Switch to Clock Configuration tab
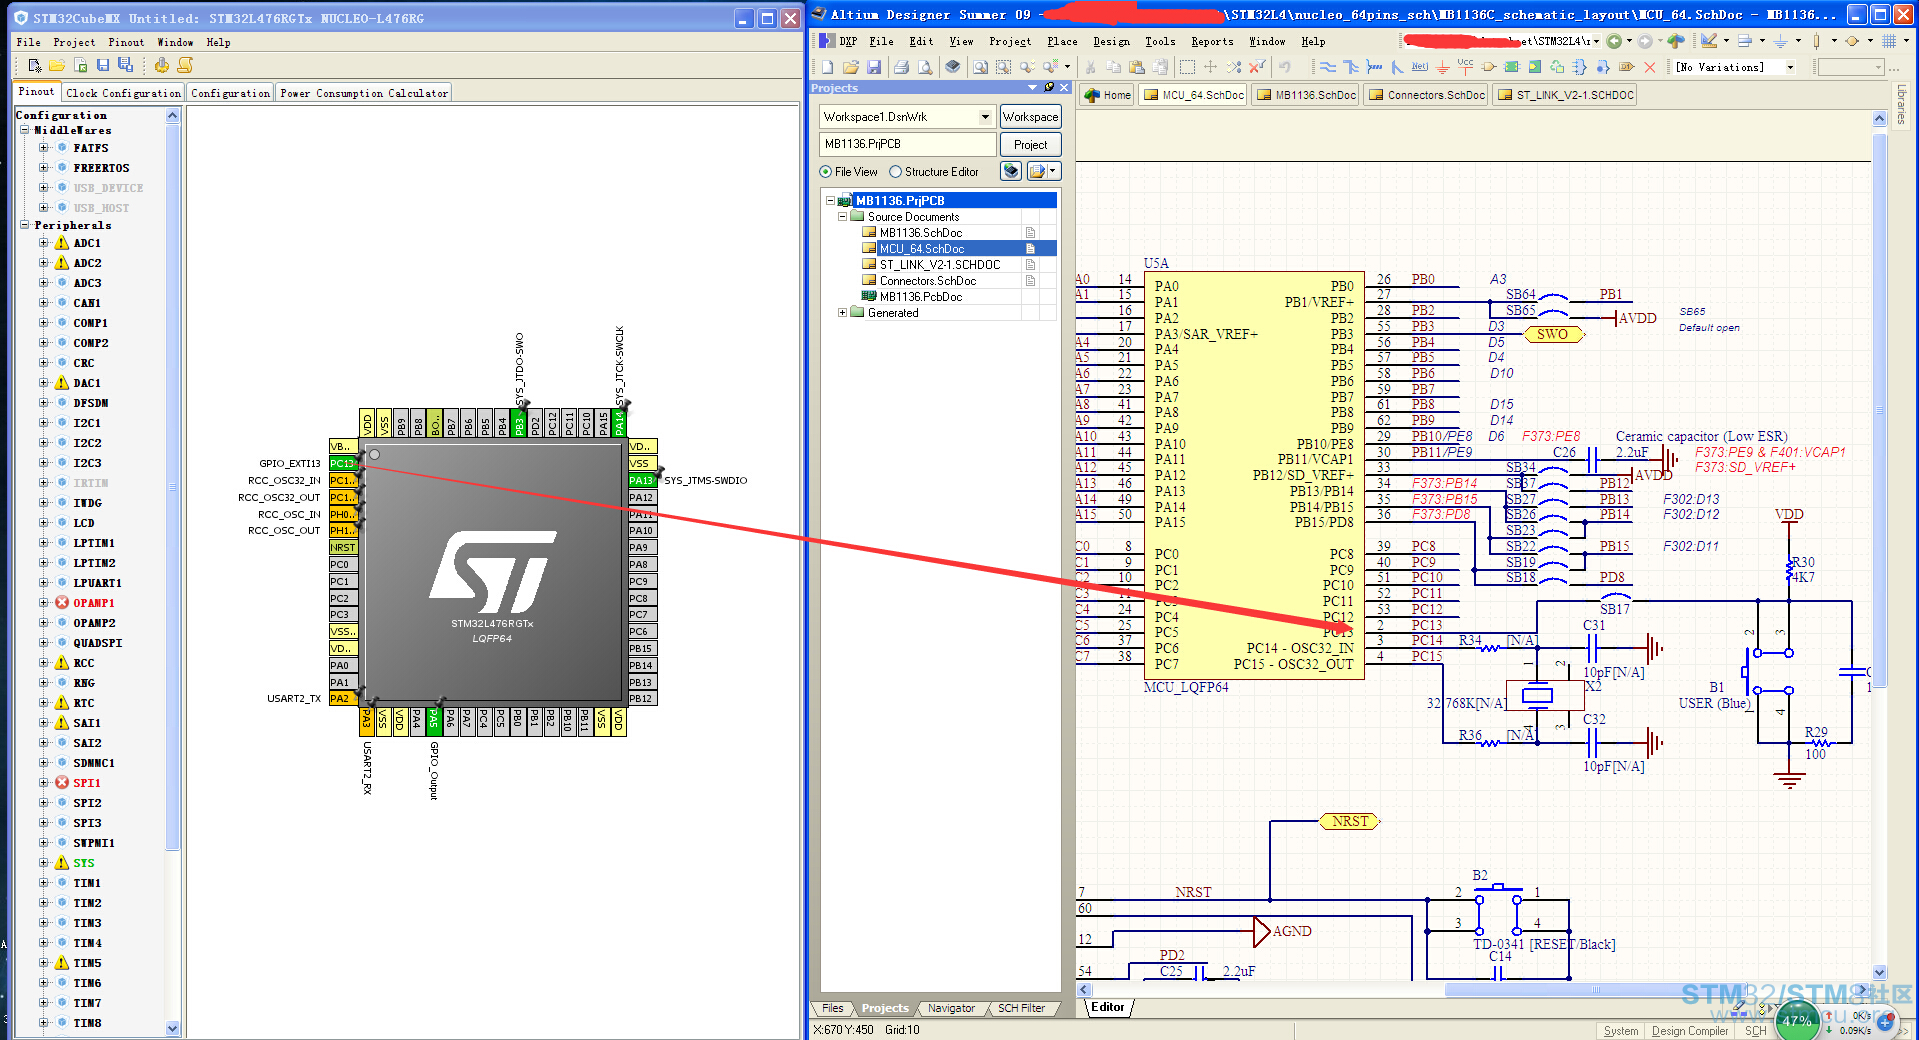 click(123, 93)
